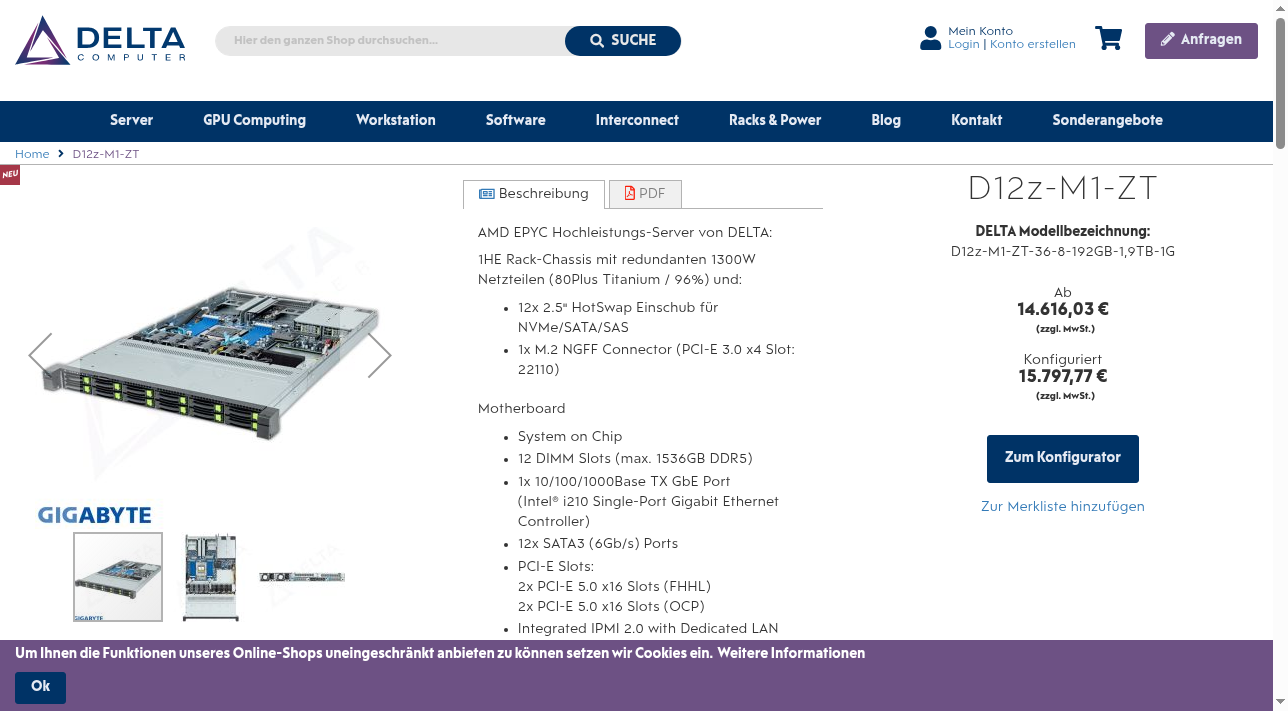1288x711 pixels.
Task: Click the Anfragen button
Action: click(x=1201, y=41)
